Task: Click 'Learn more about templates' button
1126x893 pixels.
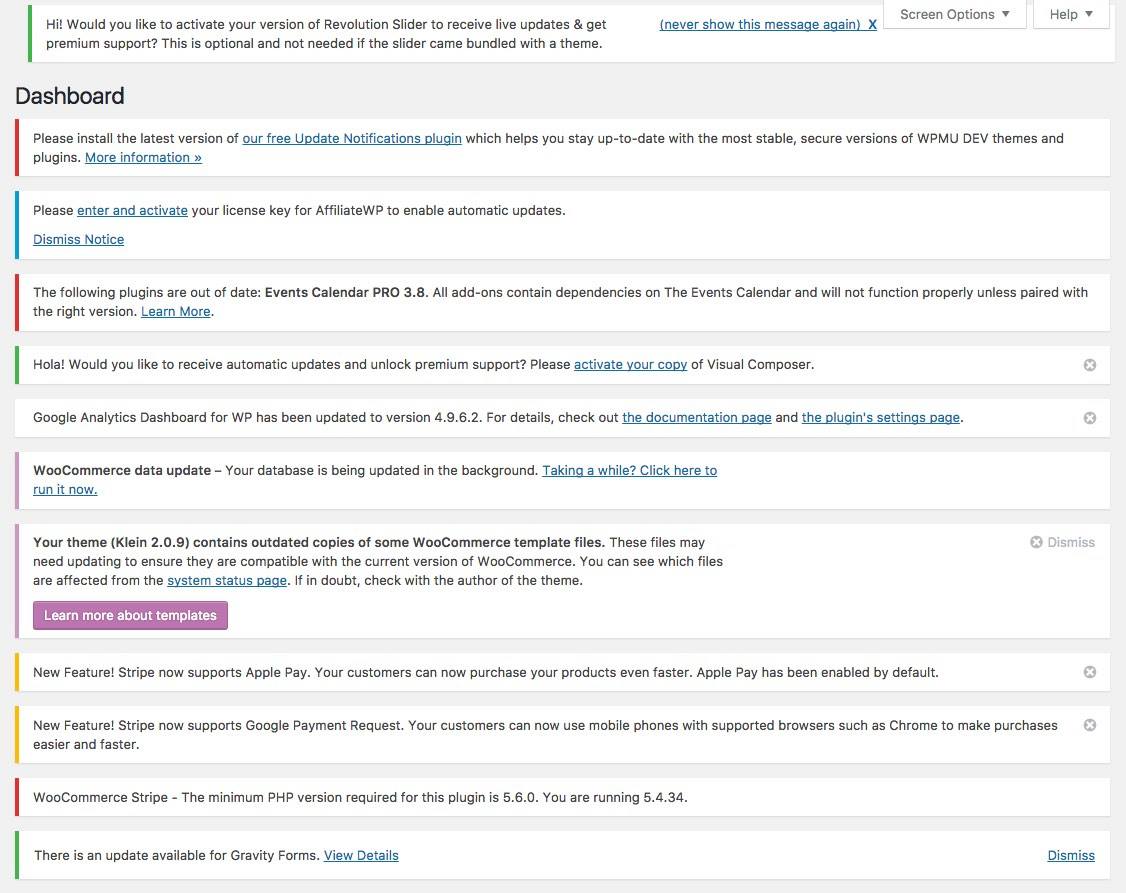Action: tap(130, 615)
